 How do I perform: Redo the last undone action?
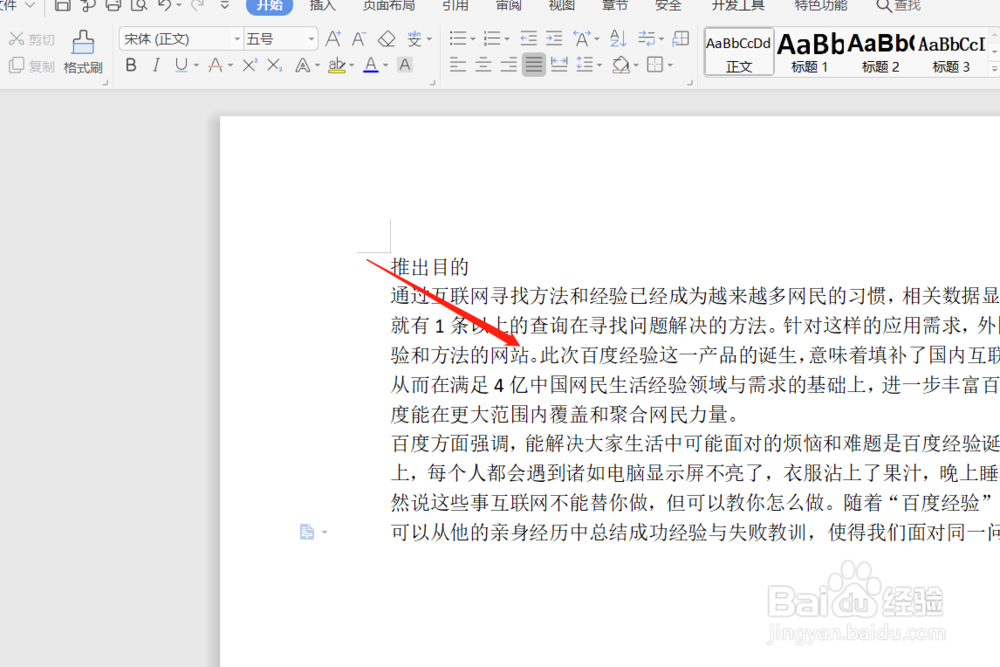(198, 5)
